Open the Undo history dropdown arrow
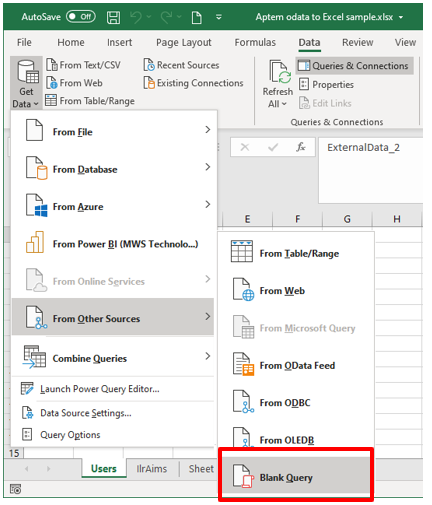The image size is (432, 505). [149, 17]
